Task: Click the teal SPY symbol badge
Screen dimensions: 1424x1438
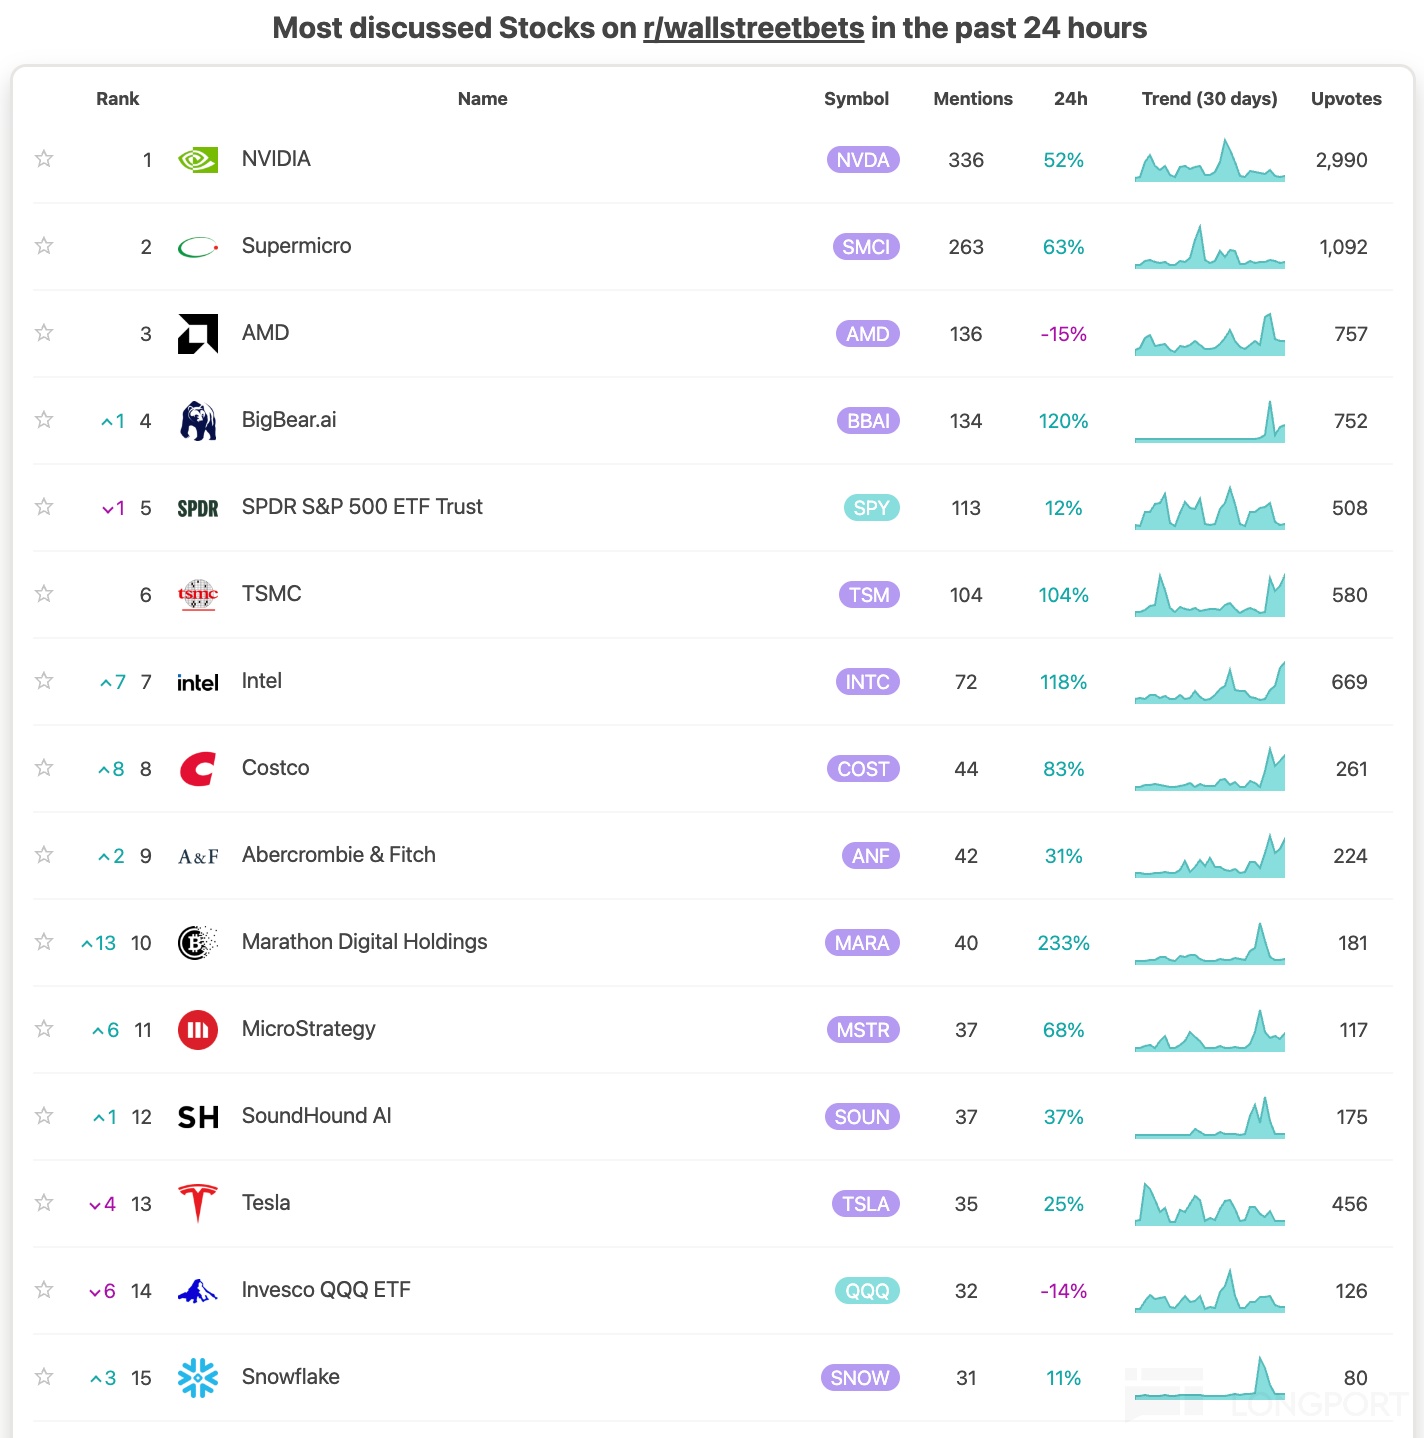Action: pyautogui.click(x=871, y=508)
